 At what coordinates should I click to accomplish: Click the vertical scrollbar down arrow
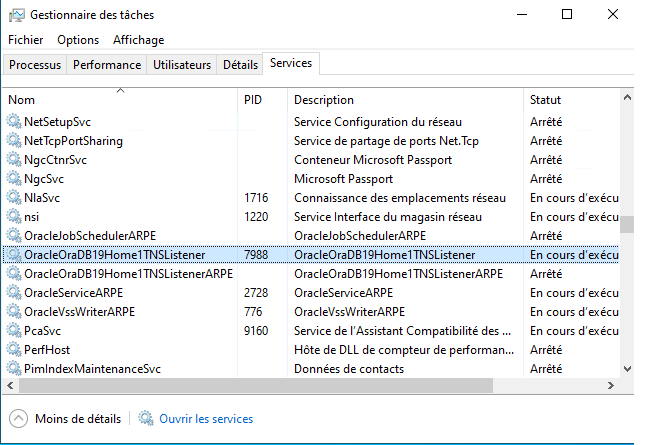click(x=627, y=369)
